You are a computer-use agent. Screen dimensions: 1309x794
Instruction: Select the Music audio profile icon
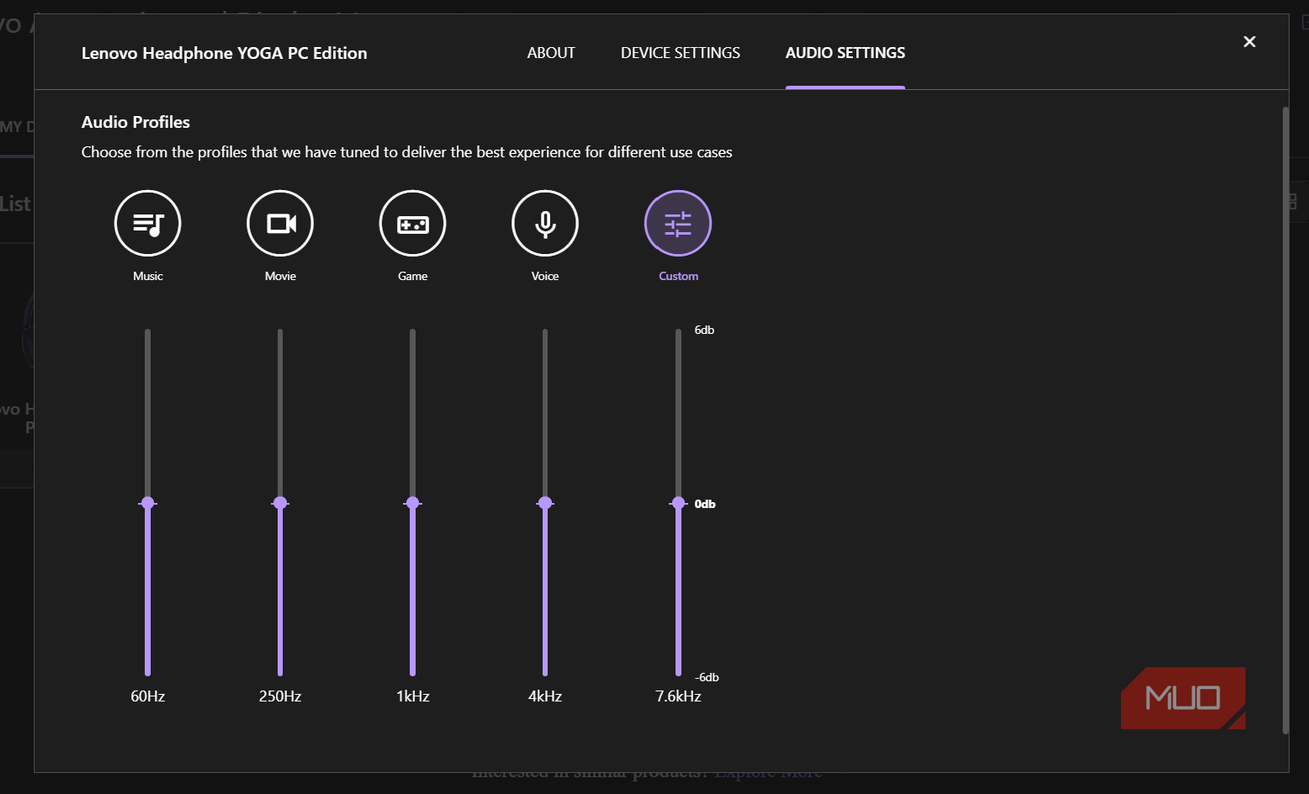tap(148, 224)
